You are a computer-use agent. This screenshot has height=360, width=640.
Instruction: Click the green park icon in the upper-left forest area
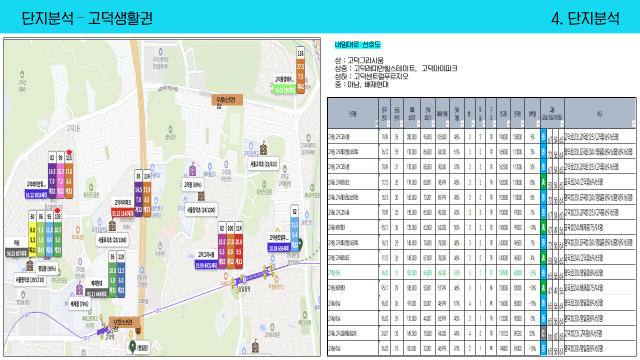[x=22, y=74]
